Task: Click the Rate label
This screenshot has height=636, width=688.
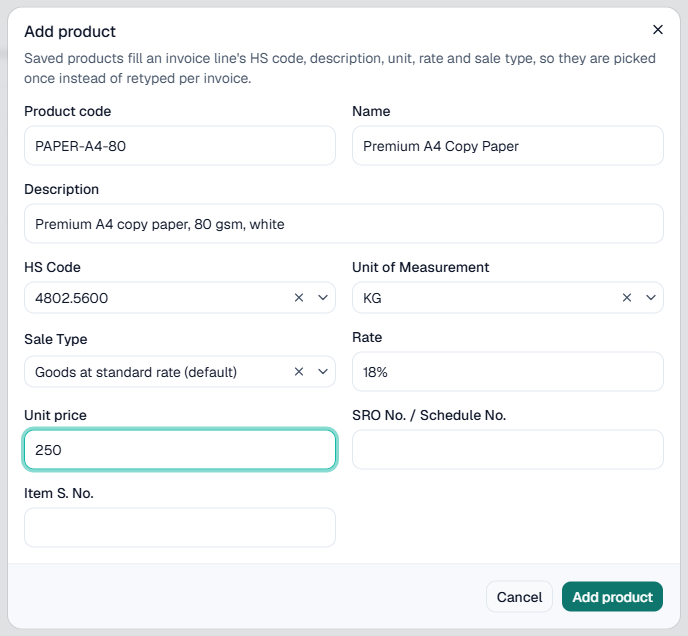Action: pyautogui.click(x=367, y=337)
